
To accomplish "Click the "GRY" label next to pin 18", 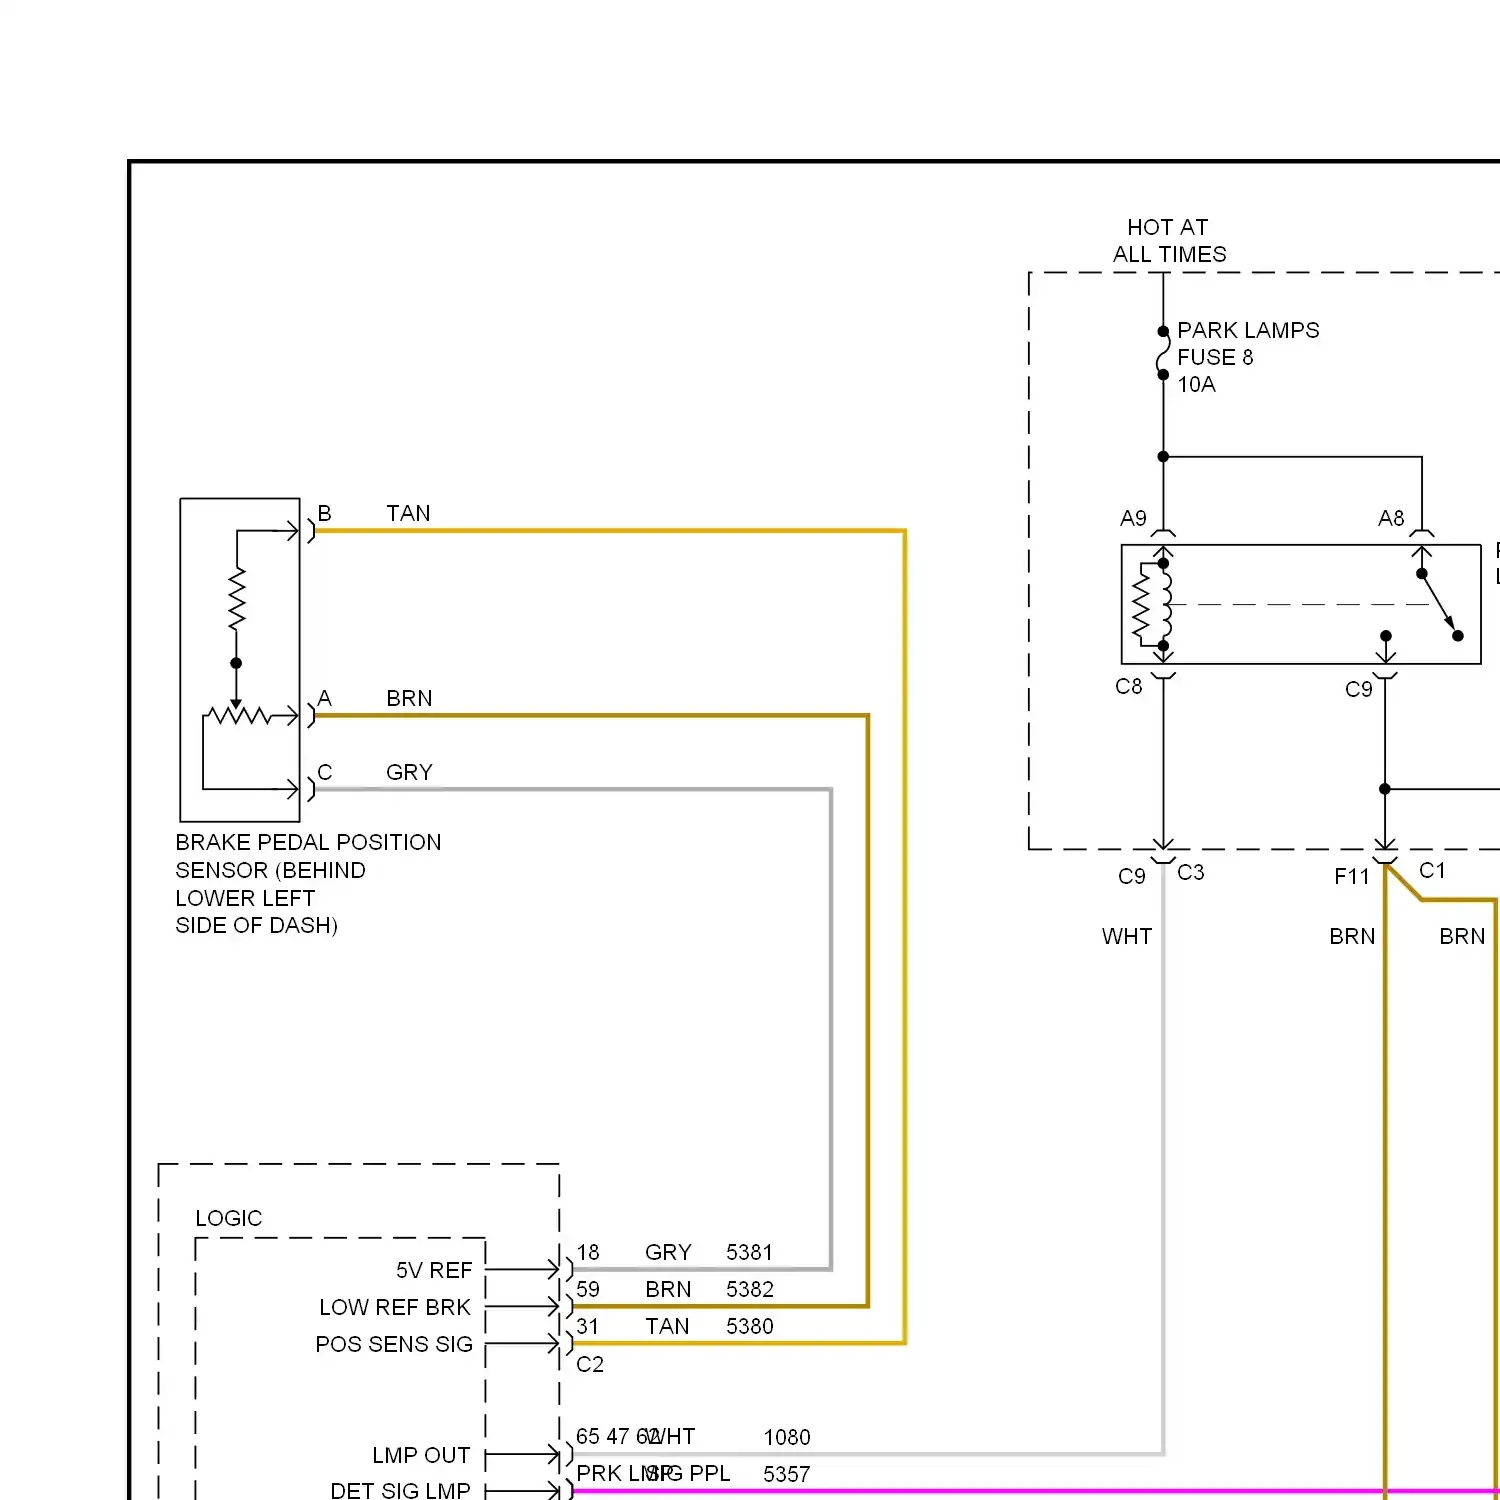I will coord(668,1252).
